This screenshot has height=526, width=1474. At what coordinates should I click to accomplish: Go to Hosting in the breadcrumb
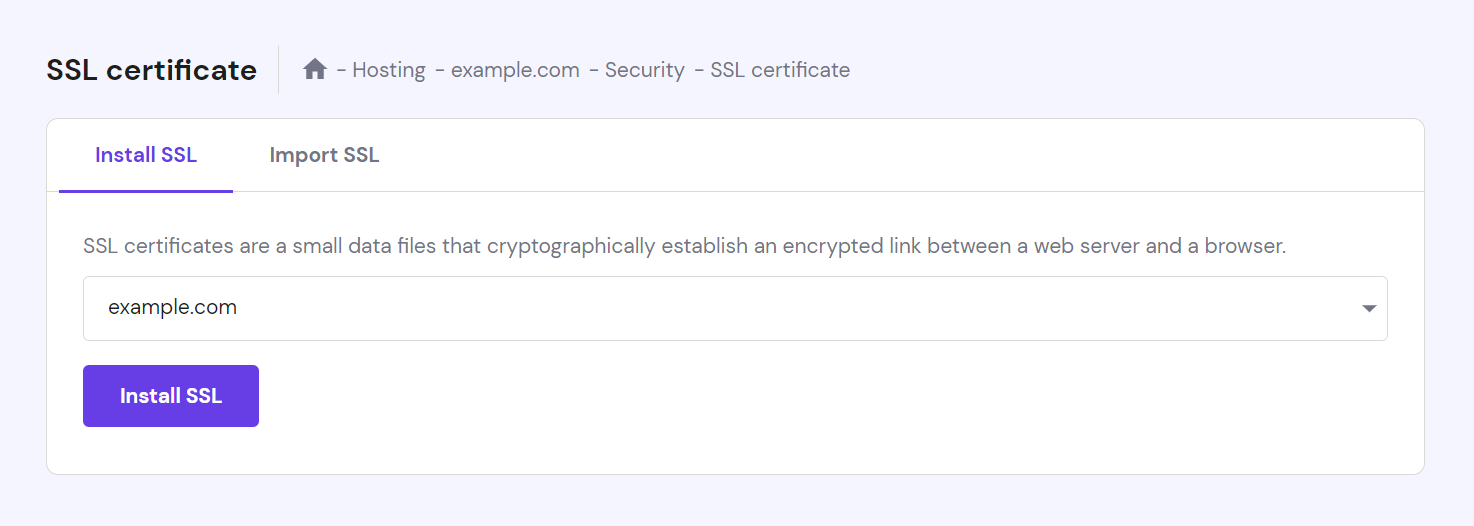click(x=388, y=70)
